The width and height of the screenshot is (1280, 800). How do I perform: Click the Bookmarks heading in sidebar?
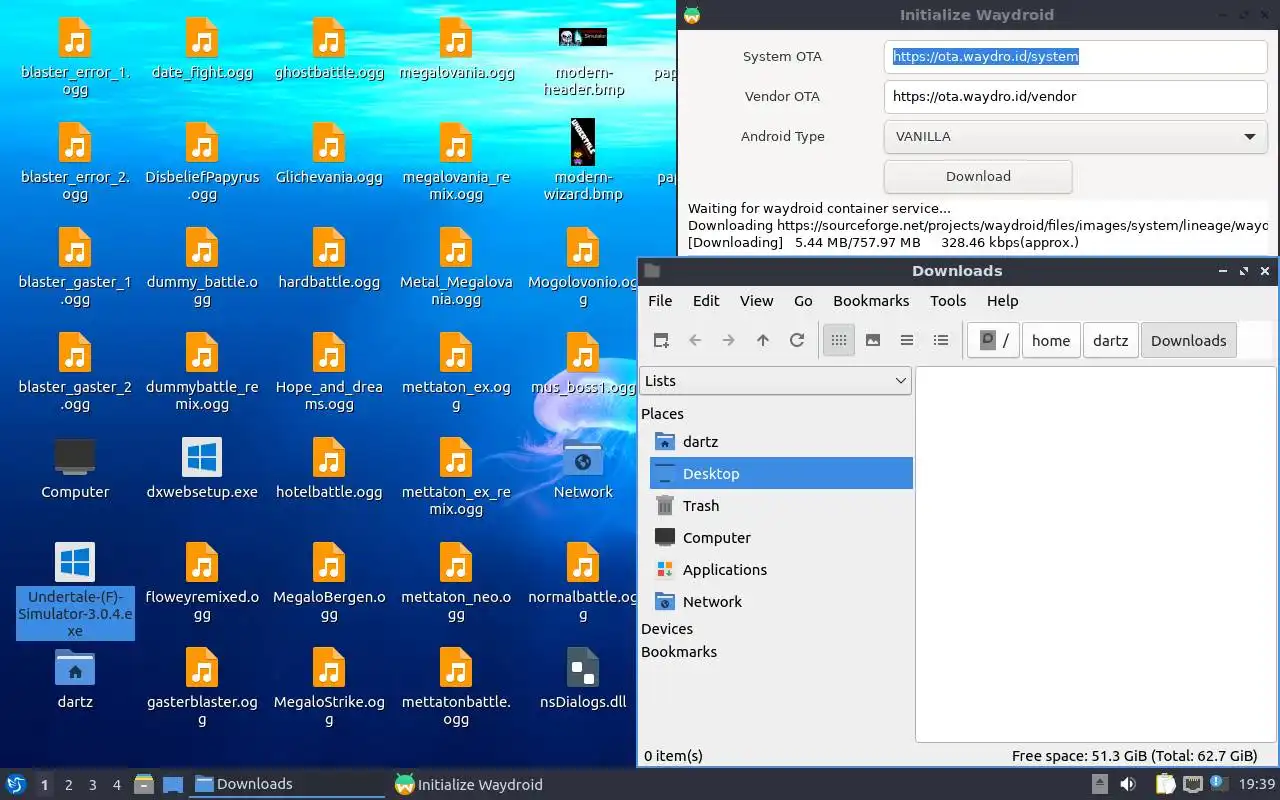tap(679, 652)
